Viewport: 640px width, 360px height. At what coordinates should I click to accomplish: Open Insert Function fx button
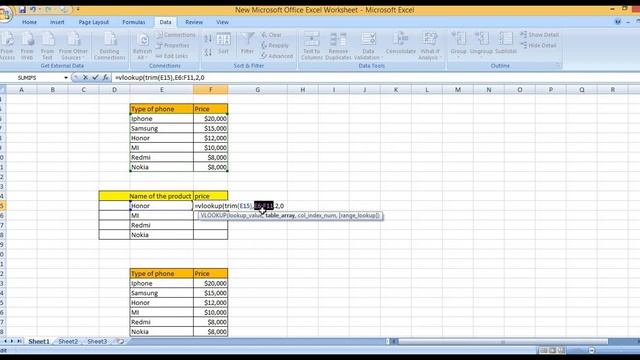[105, 77]
